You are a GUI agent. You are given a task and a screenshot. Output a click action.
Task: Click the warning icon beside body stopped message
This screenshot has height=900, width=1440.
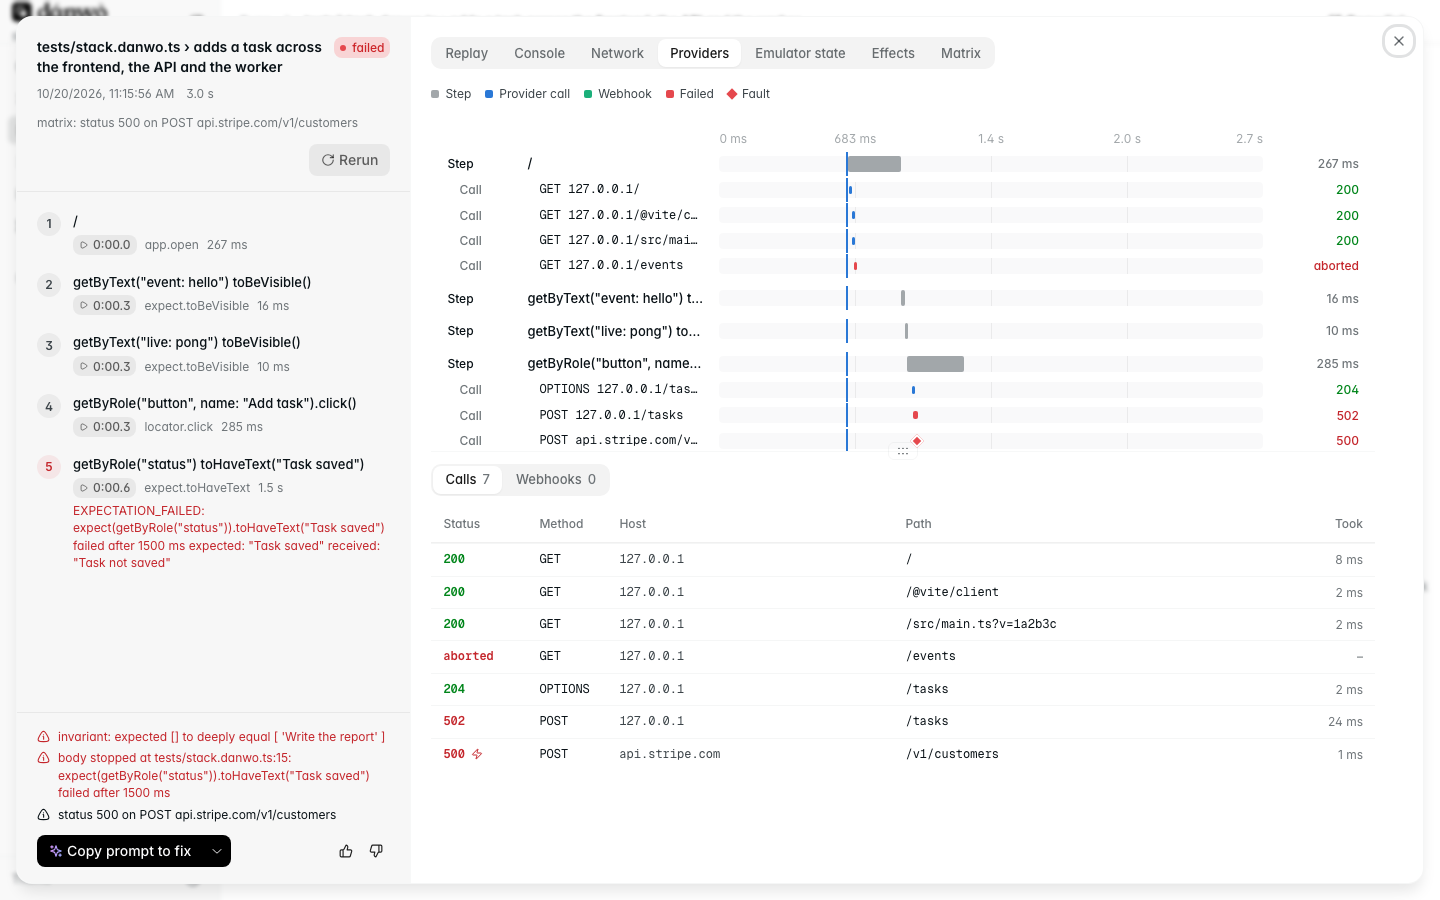coord(44,758)
